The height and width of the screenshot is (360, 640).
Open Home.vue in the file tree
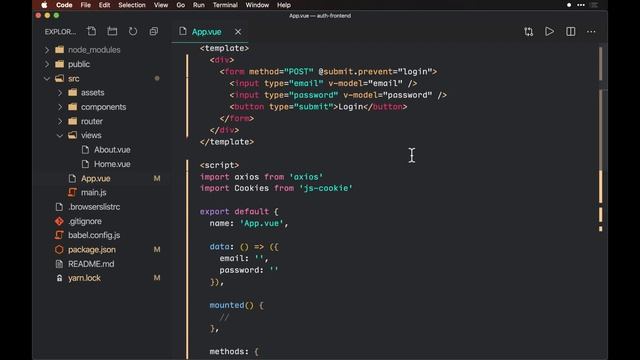112,164
